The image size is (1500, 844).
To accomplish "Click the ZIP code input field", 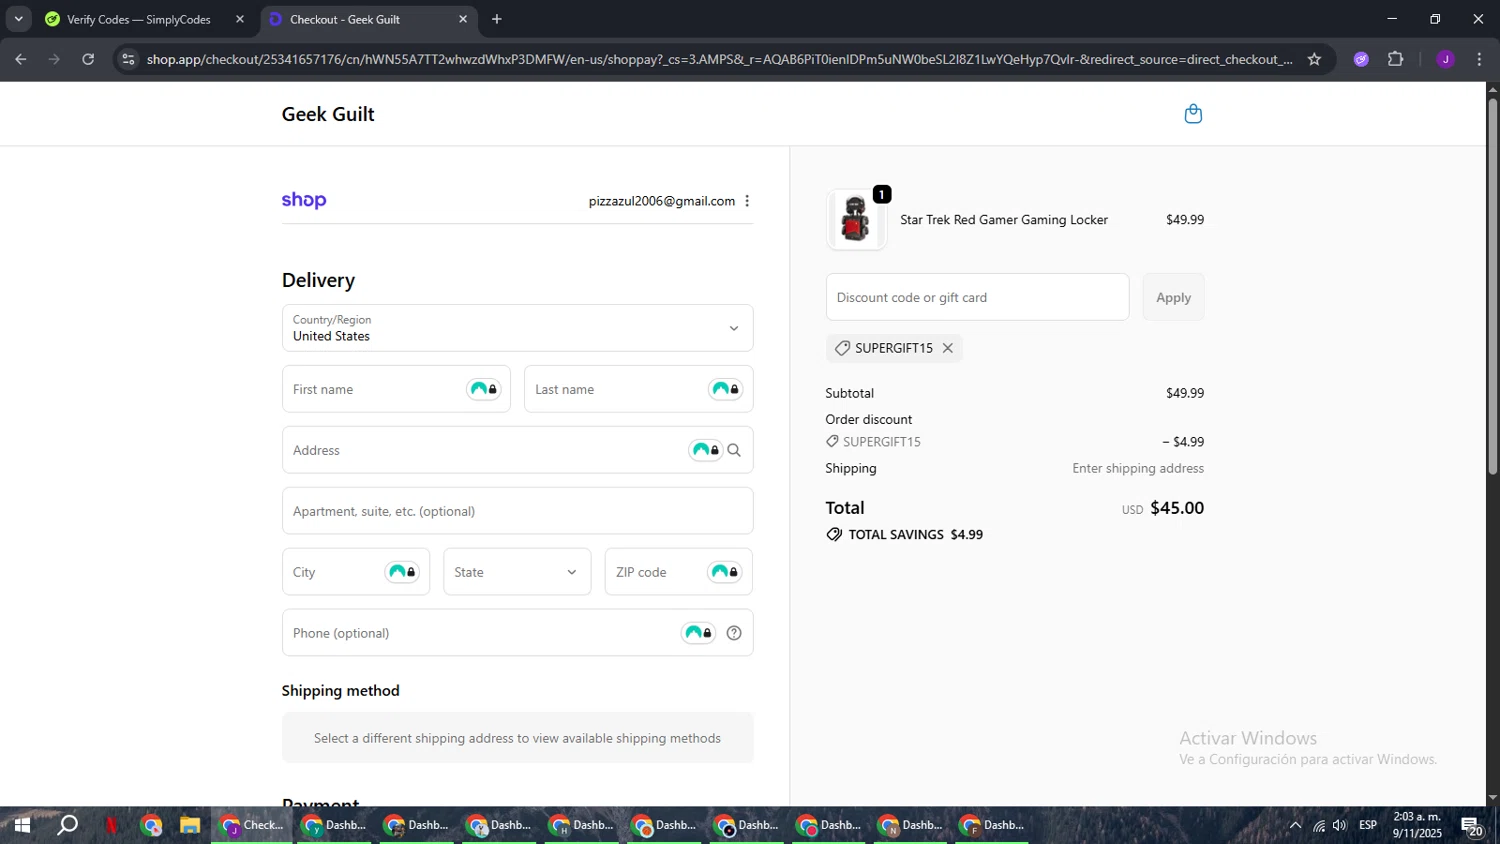I will pos(678,572).
